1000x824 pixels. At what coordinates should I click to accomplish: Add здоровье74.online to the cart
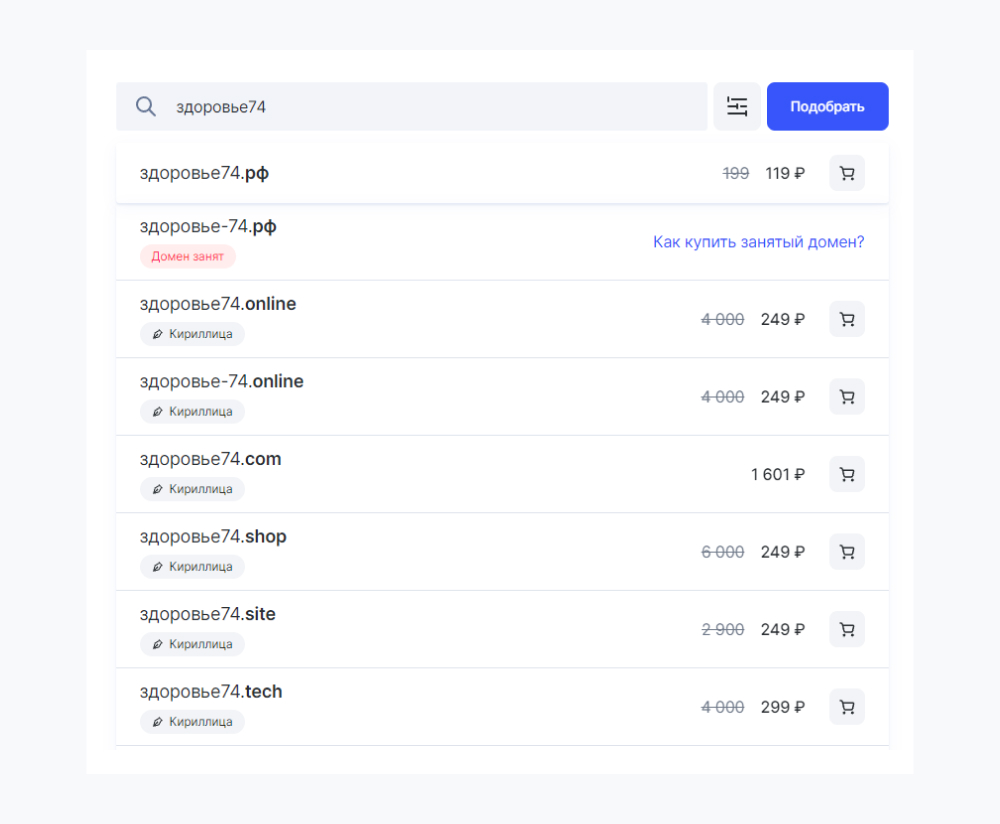coord(846,319)
